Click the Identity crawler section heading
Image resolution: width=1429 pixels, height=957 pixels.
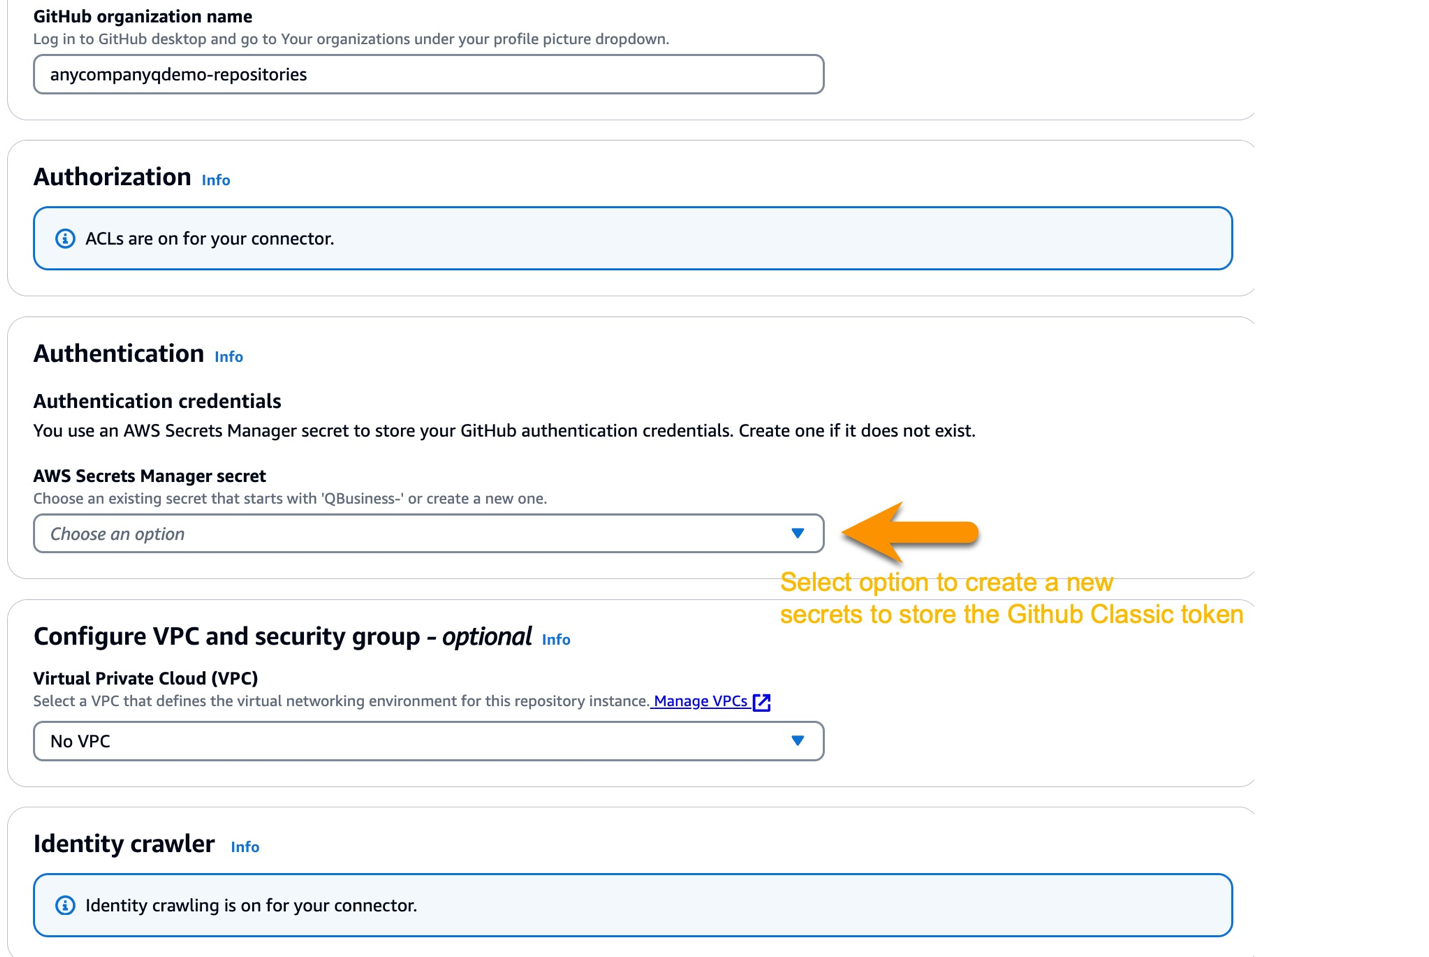pos(123,844)
